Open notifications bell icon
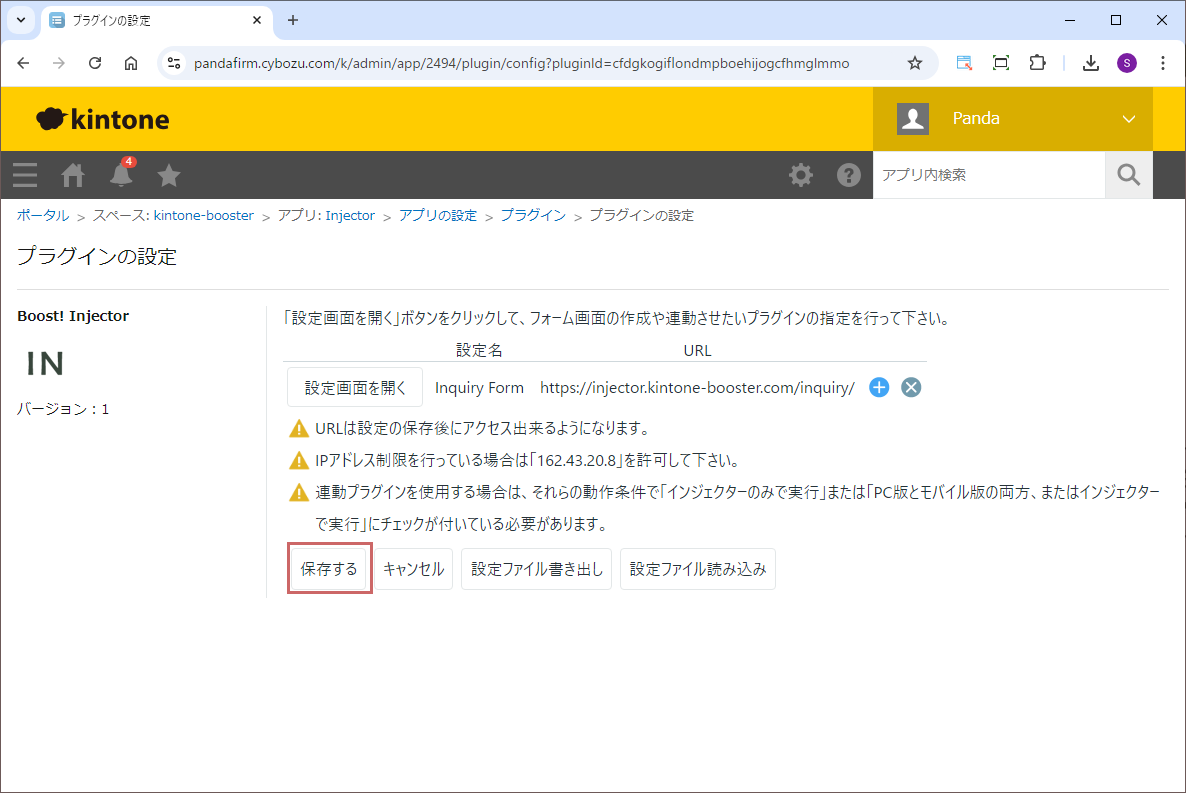This screenshot has width=1186, height=793. click(121, 175)
